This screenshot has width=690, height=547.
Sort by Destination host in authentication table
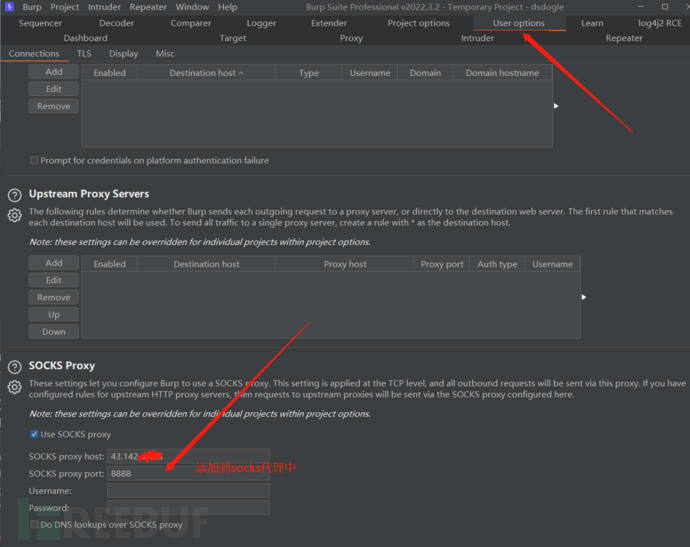206,73
